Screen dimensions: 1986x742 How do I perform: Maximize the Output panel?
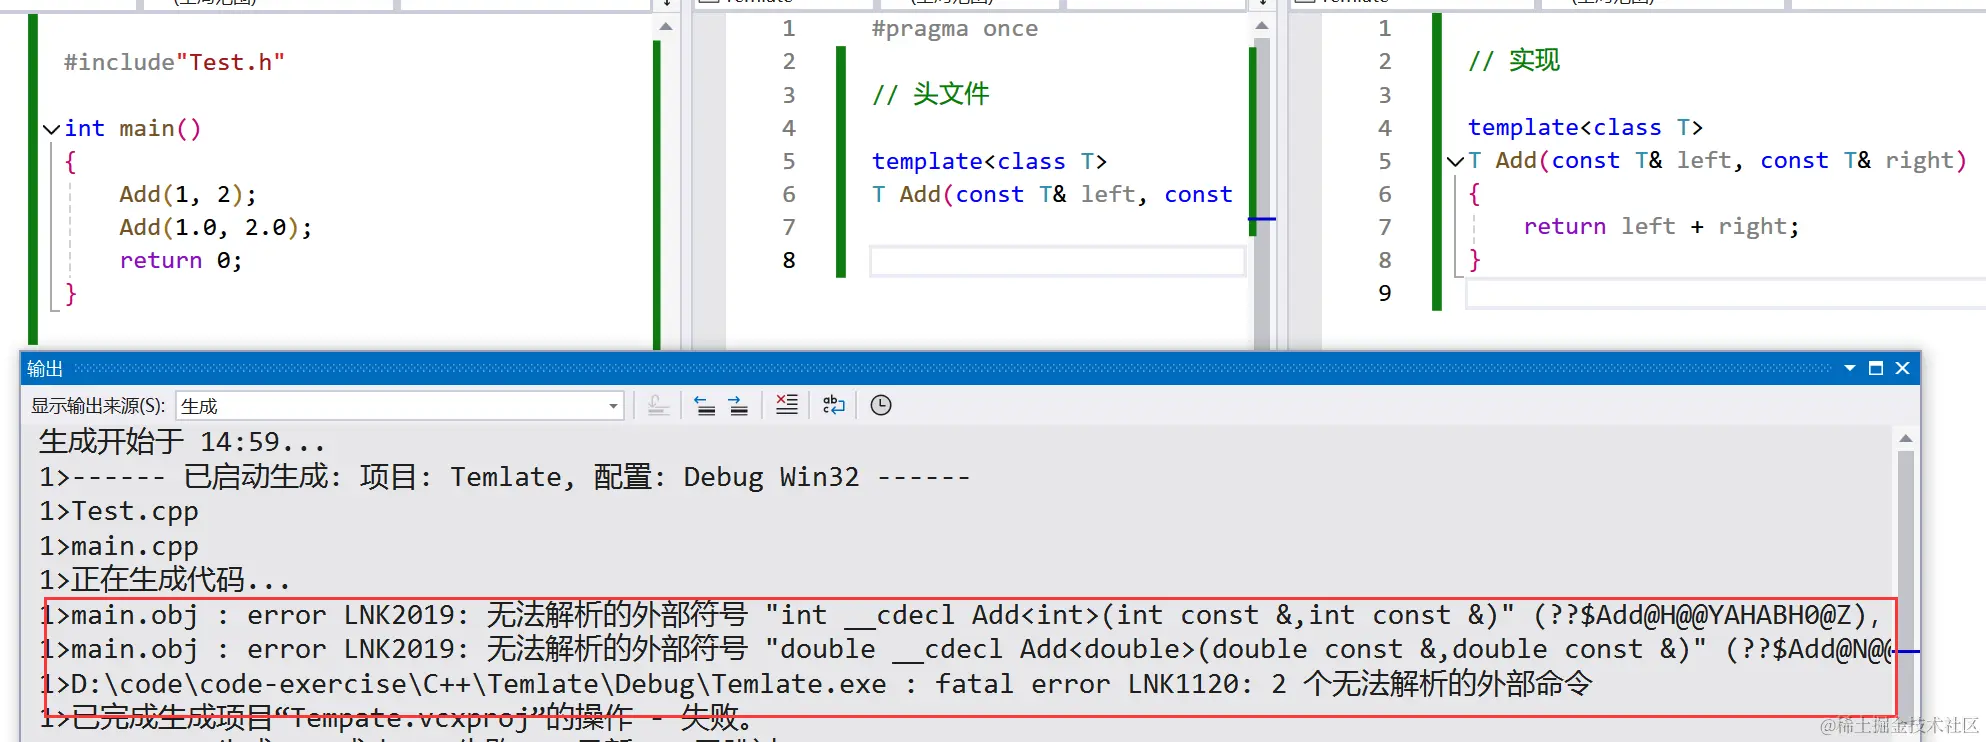(x=1876, y=368)
